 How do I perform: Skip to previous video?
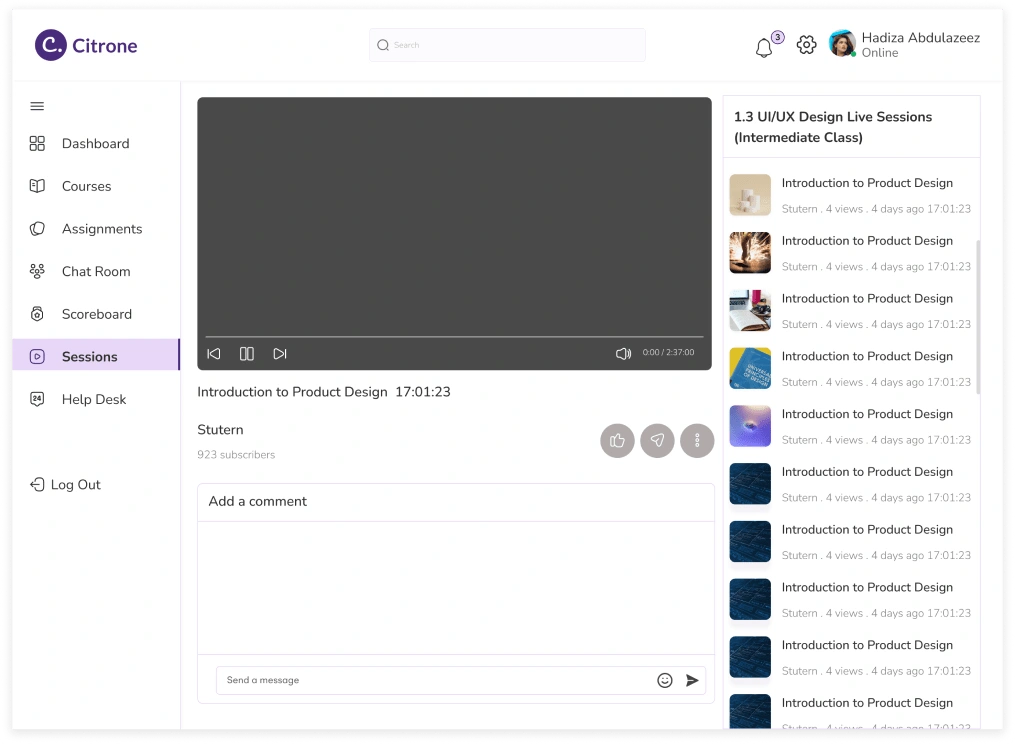point(214,354)
